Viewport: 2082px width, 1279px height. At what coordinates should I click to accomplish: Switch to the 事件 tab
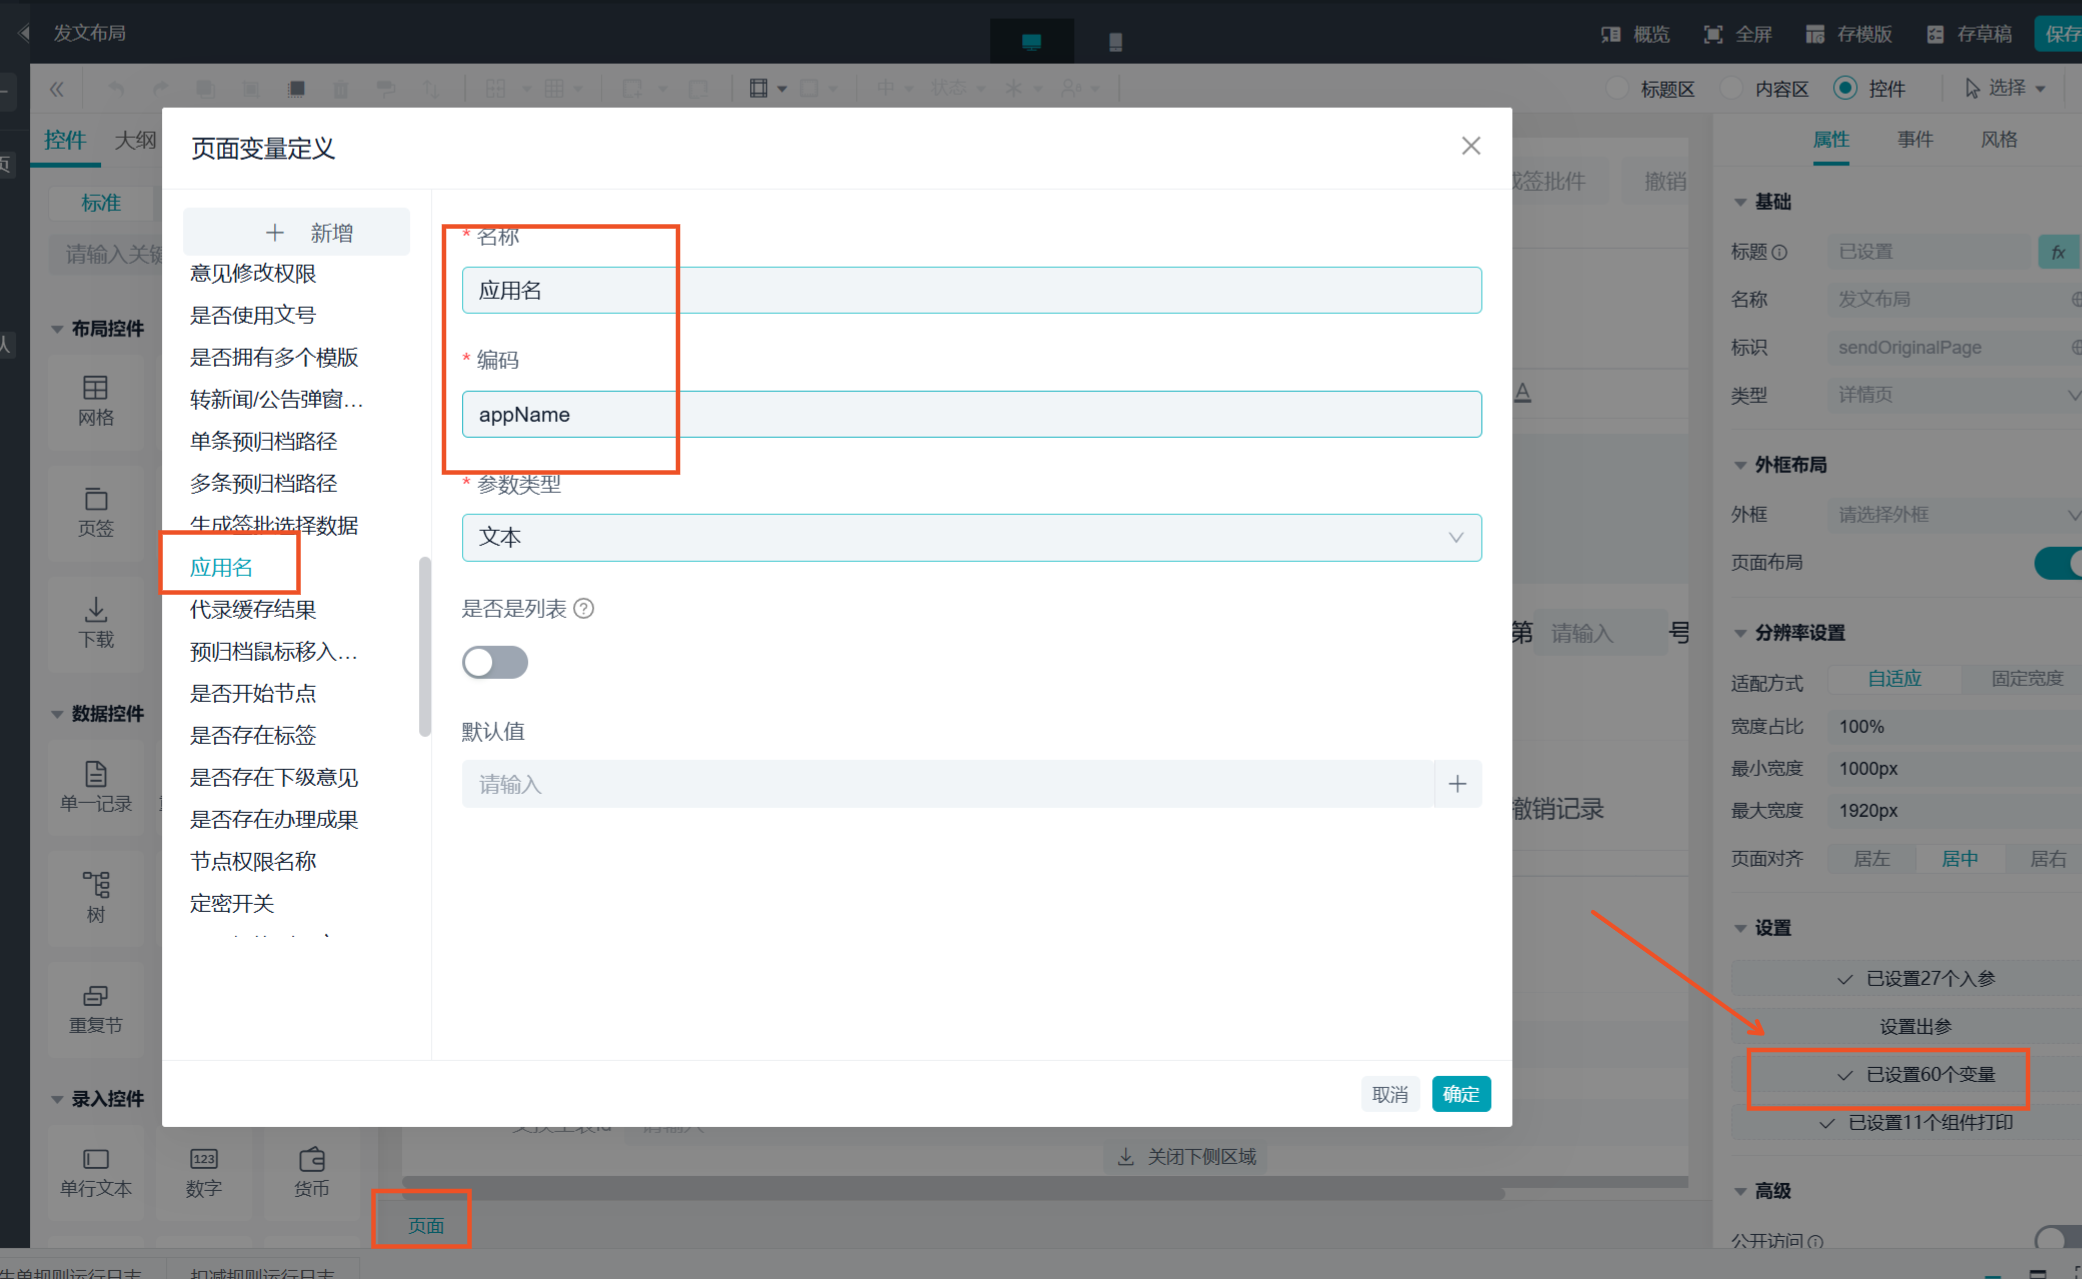coord(1915,140)
